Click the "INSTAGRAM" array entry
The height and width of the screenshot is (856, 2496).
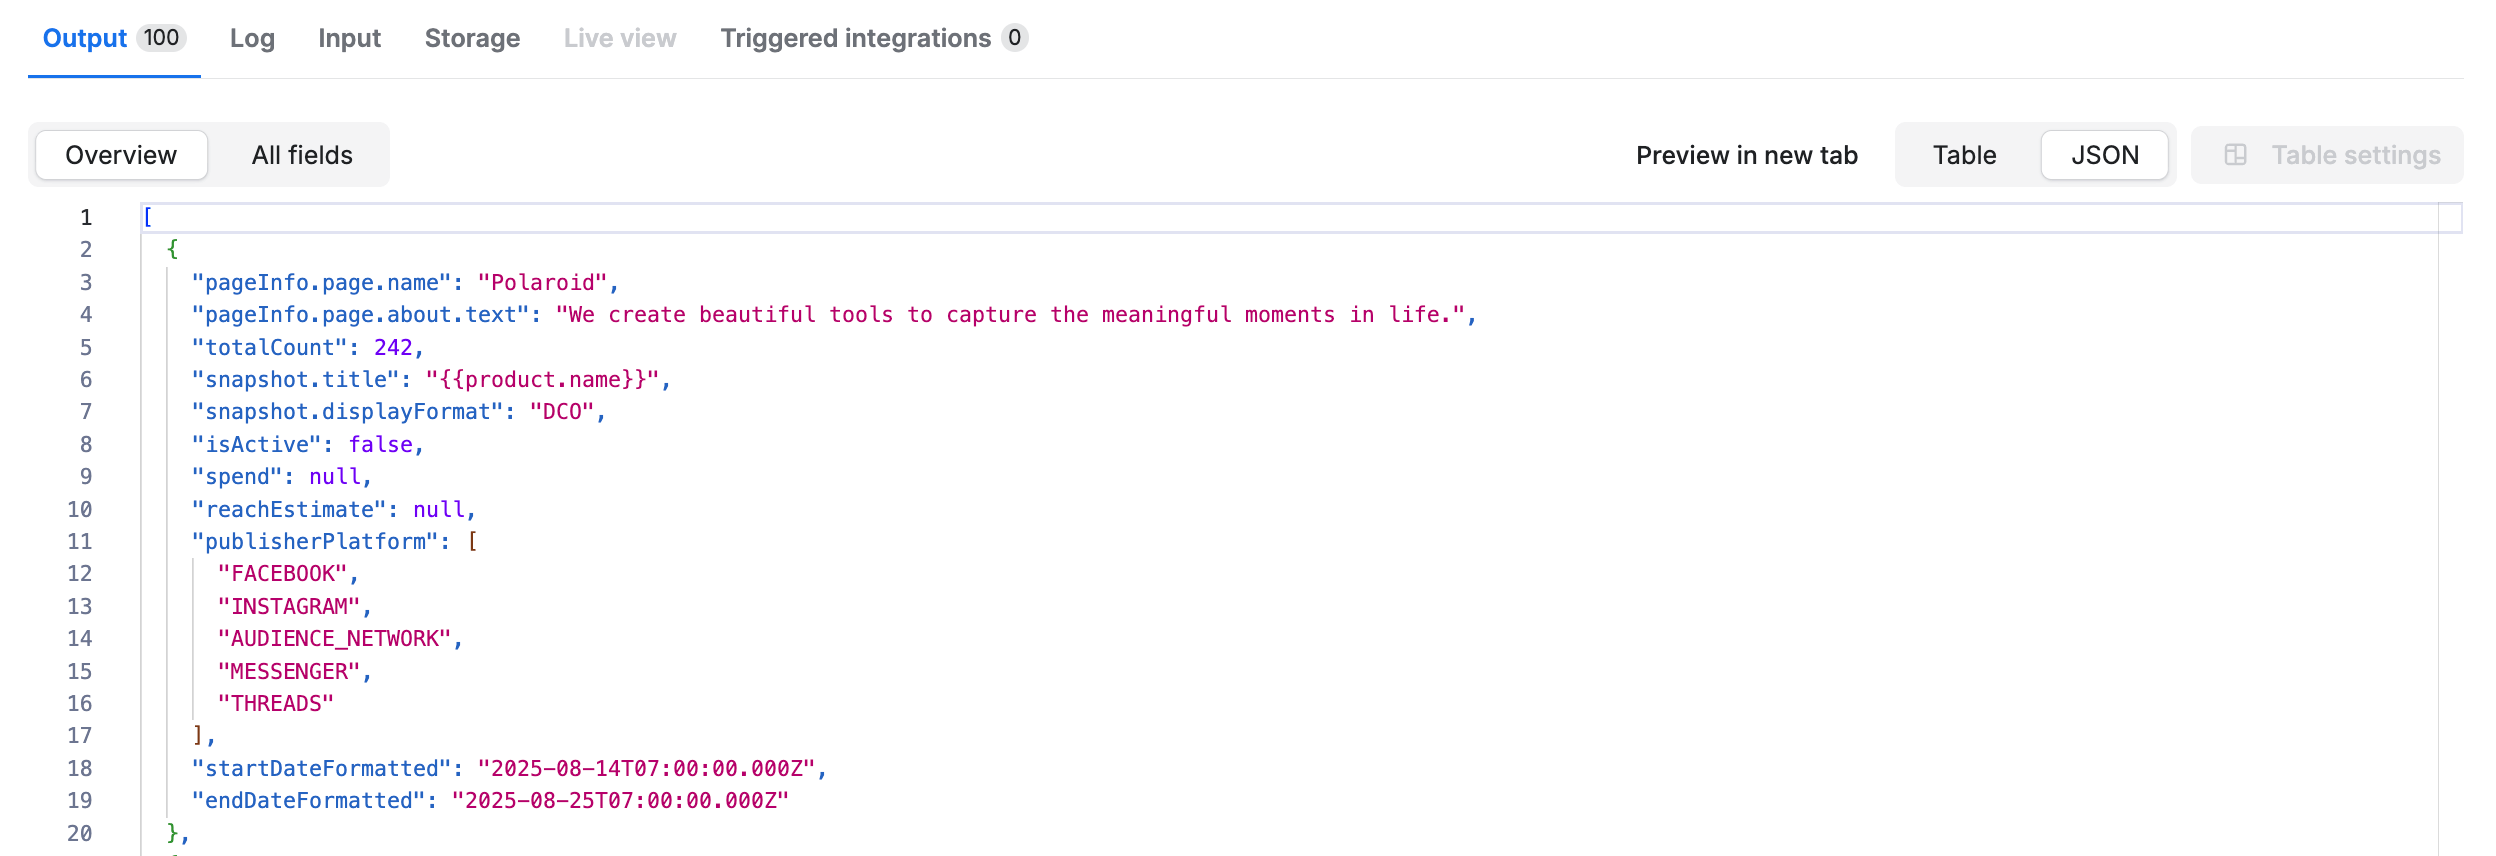tap(289, 607)
